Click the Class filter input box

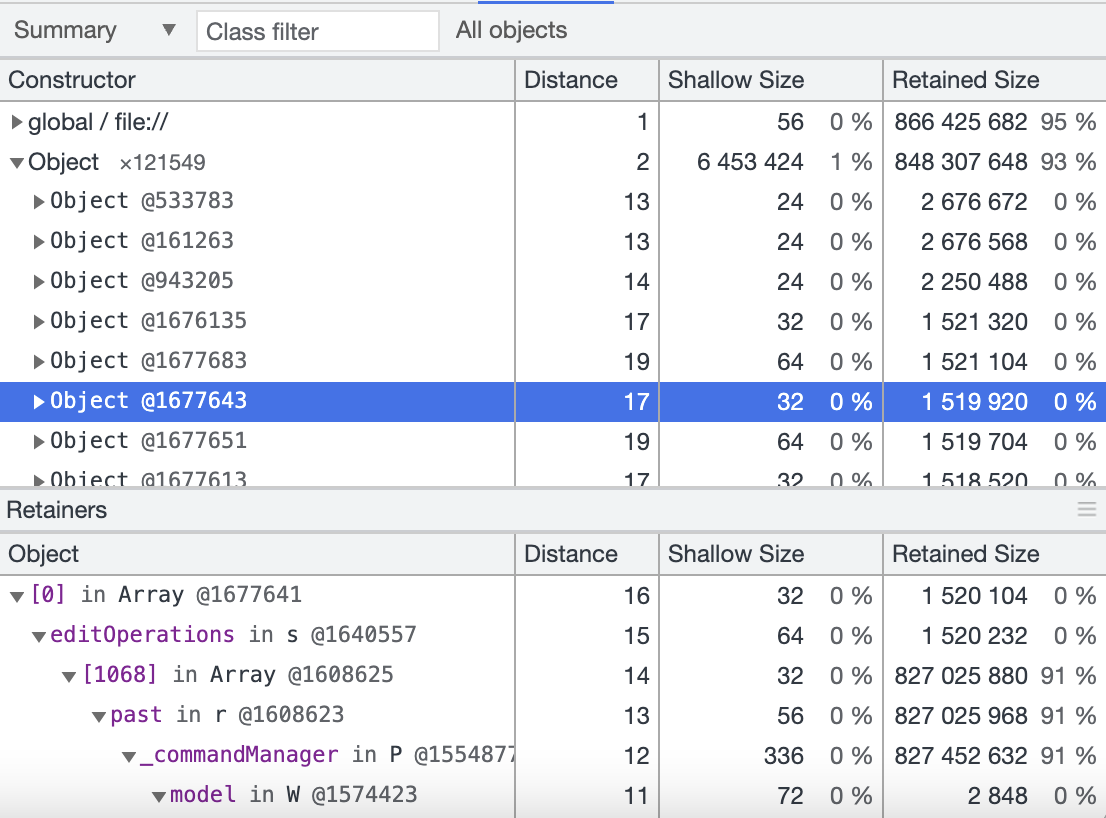tap(316, 31)
